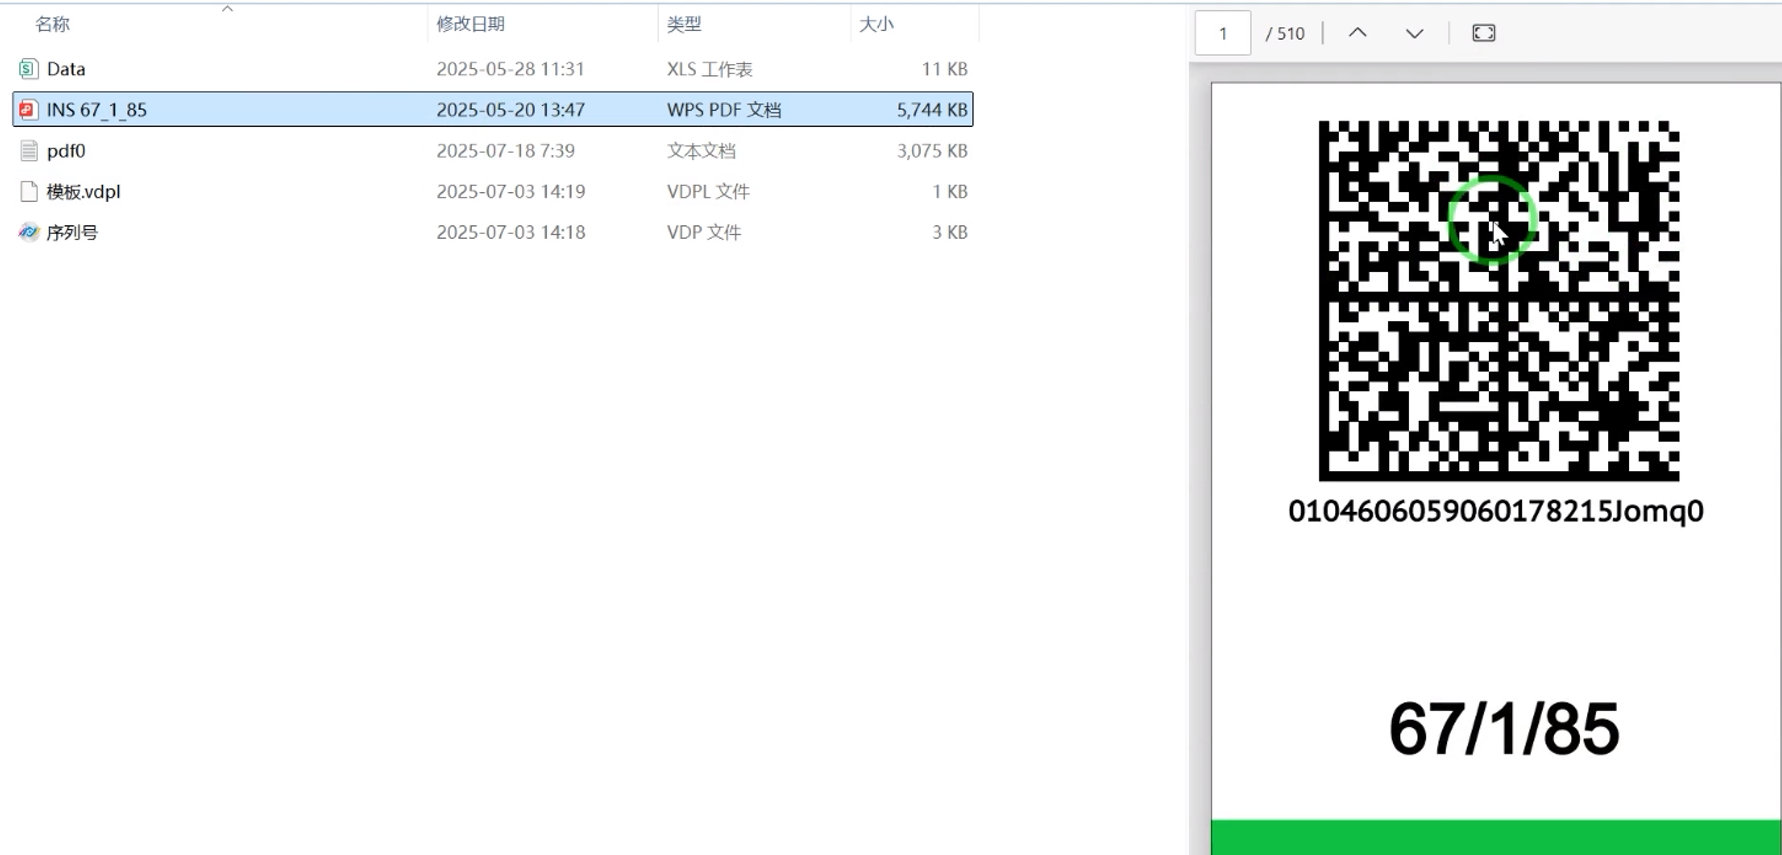This screenshot has height=855, width=1782.
Task: Select the file named 模板.vdpl
Action: point(84,191)
